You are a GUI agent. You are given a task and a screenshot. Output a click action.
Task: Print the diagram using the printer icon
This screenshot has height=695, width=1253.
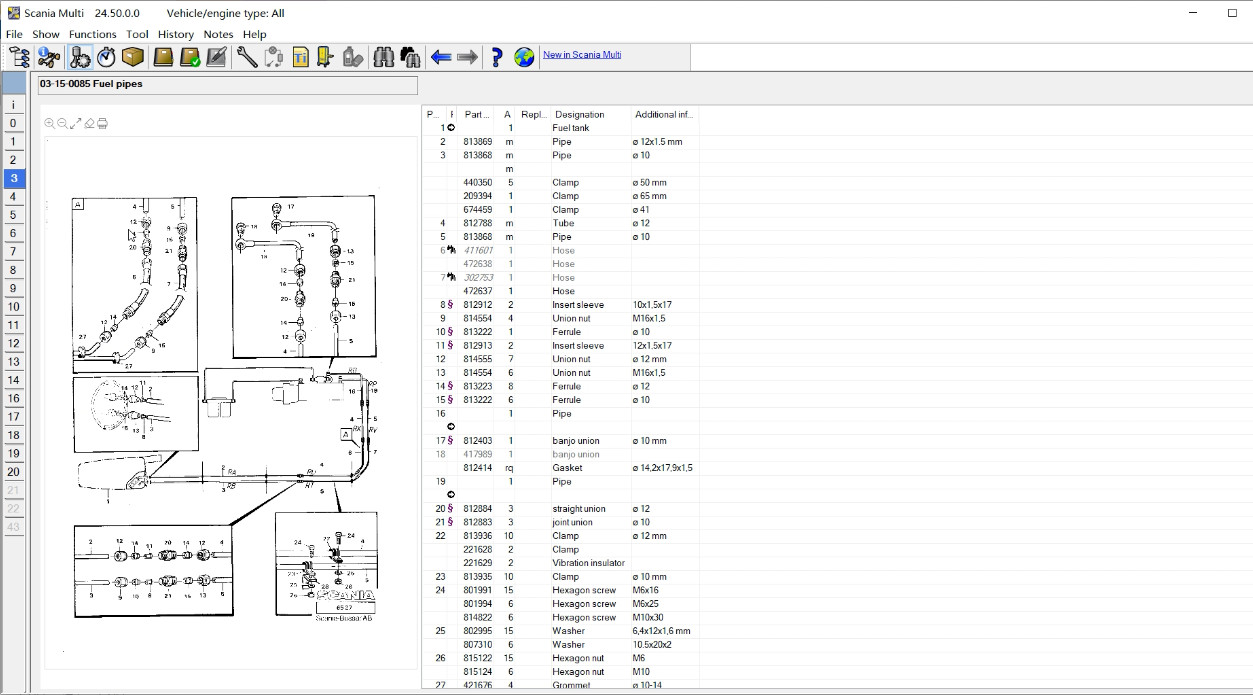pyautogui.click(x=102, y=123)
